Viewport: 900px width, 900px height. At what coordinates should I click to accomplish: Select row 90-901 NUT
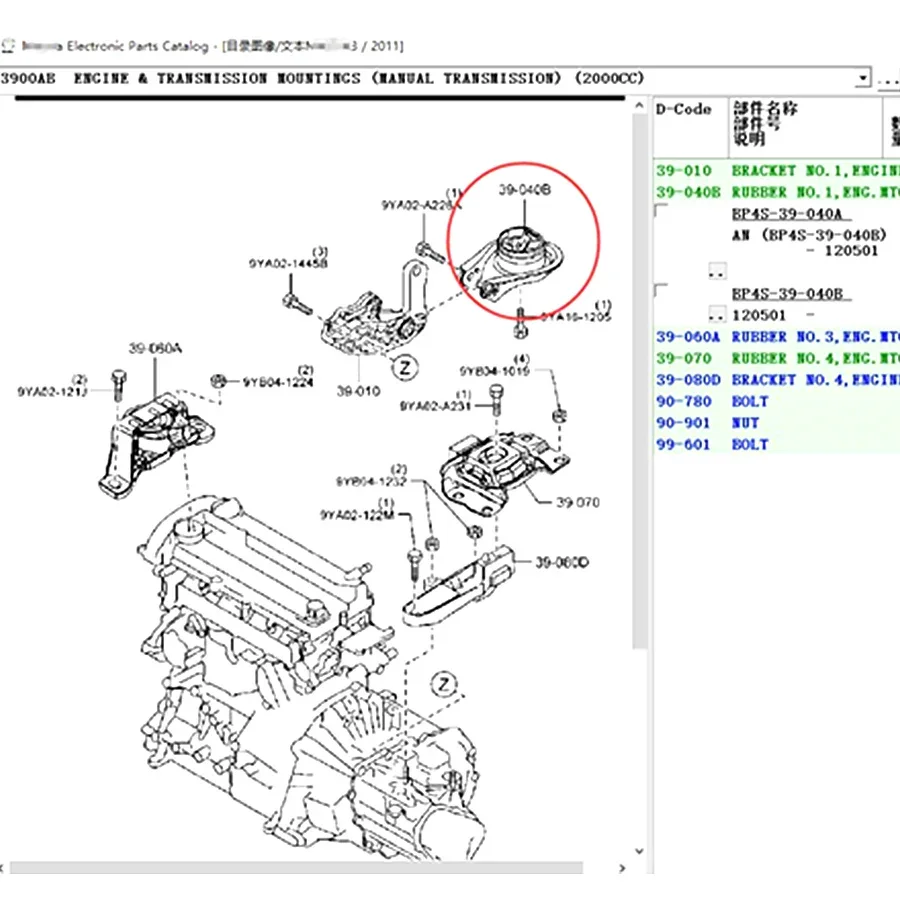click(777, 423)
